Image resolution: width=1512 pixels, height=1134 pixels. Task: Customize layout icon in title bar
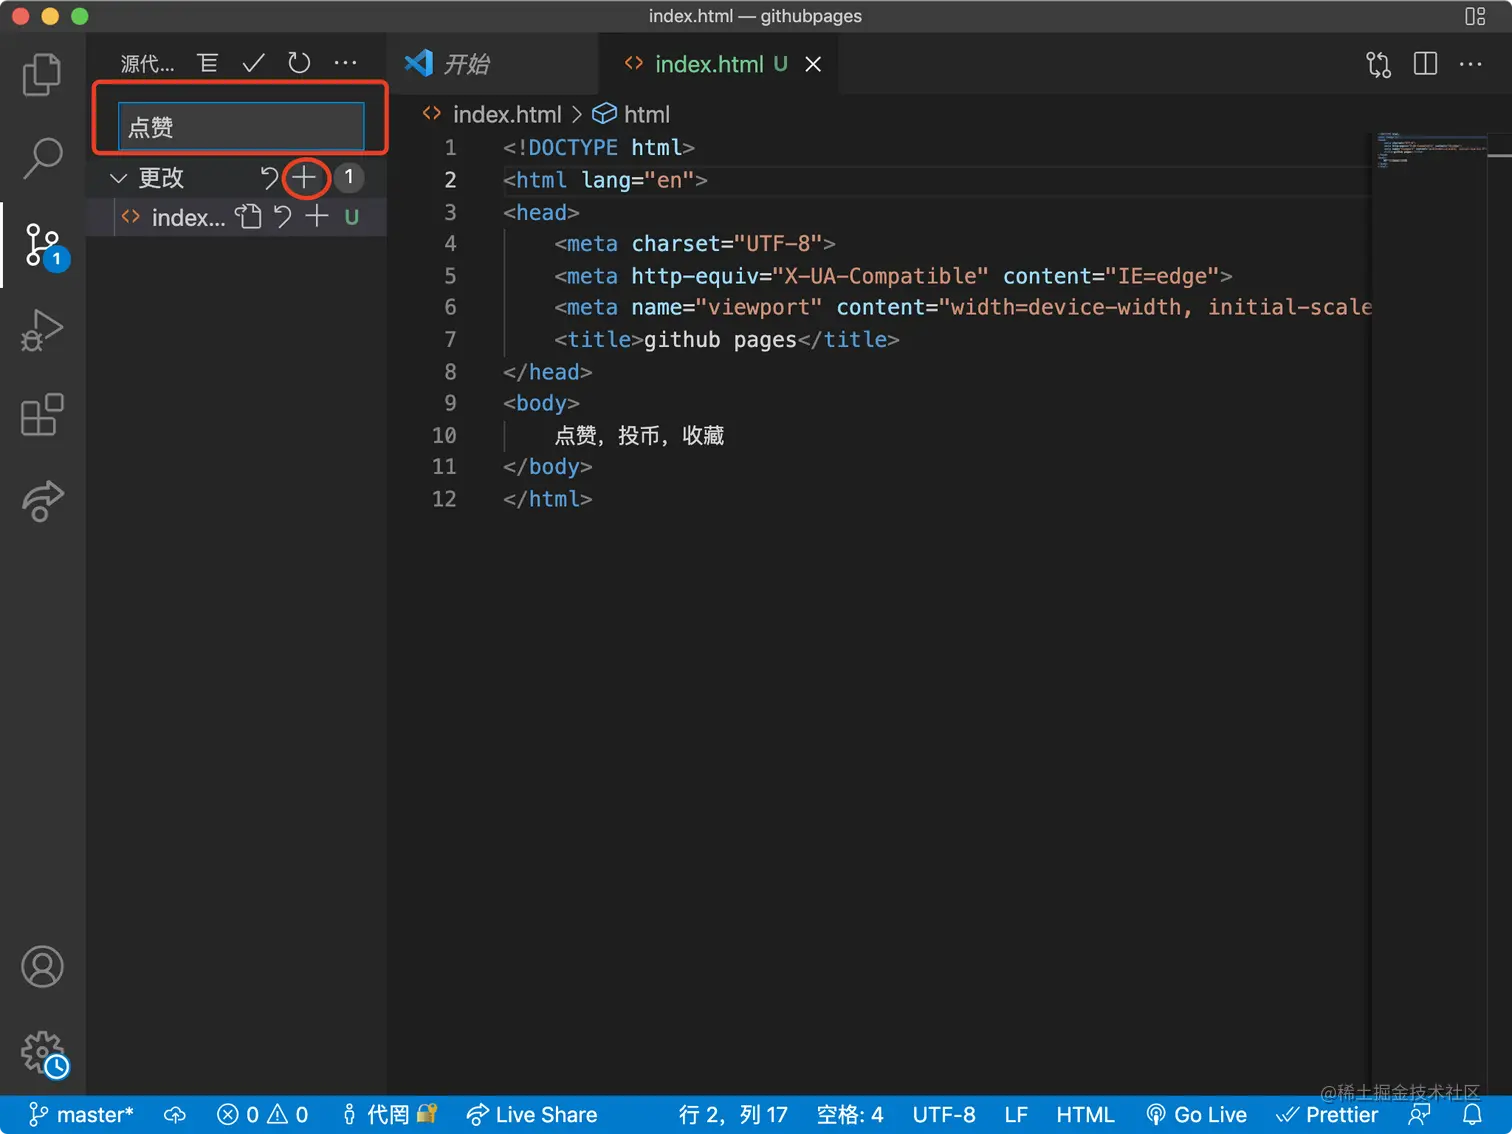point(1475,16)
